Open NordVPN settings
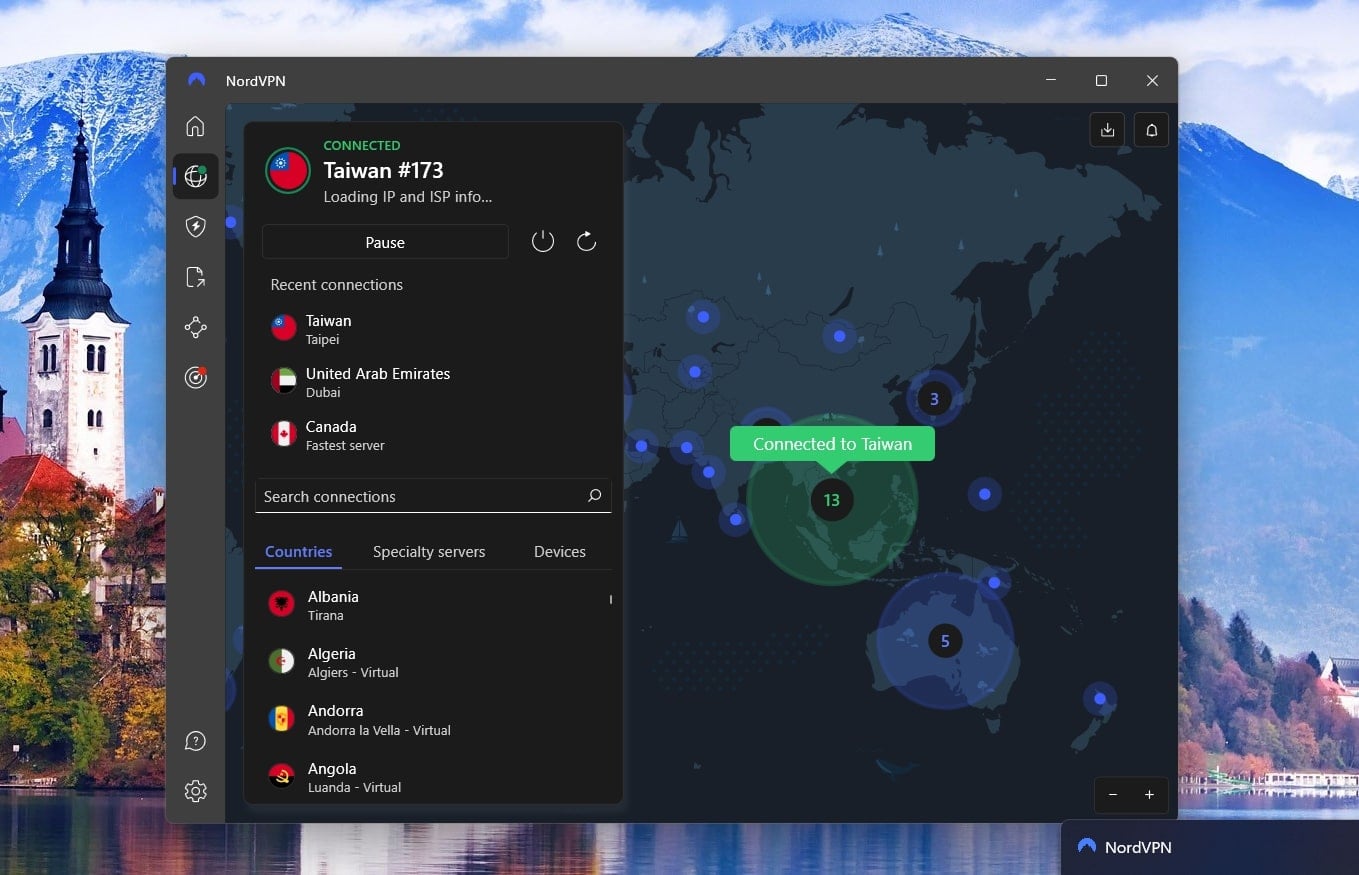This screenshot has height=875, width=1359. click(195, 790)
